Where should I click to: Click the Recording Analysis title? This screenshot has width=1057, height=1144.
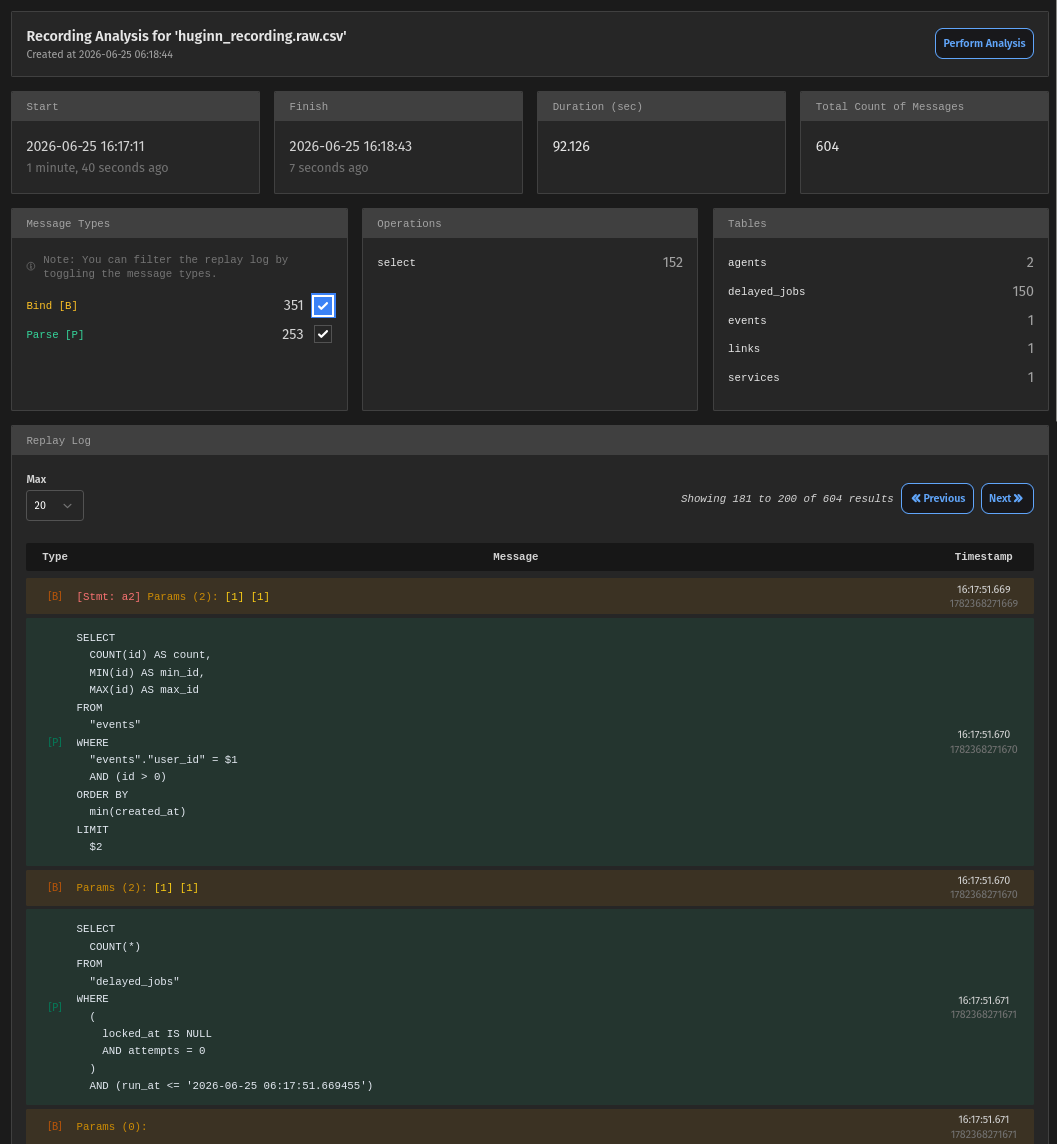point(186,36)
